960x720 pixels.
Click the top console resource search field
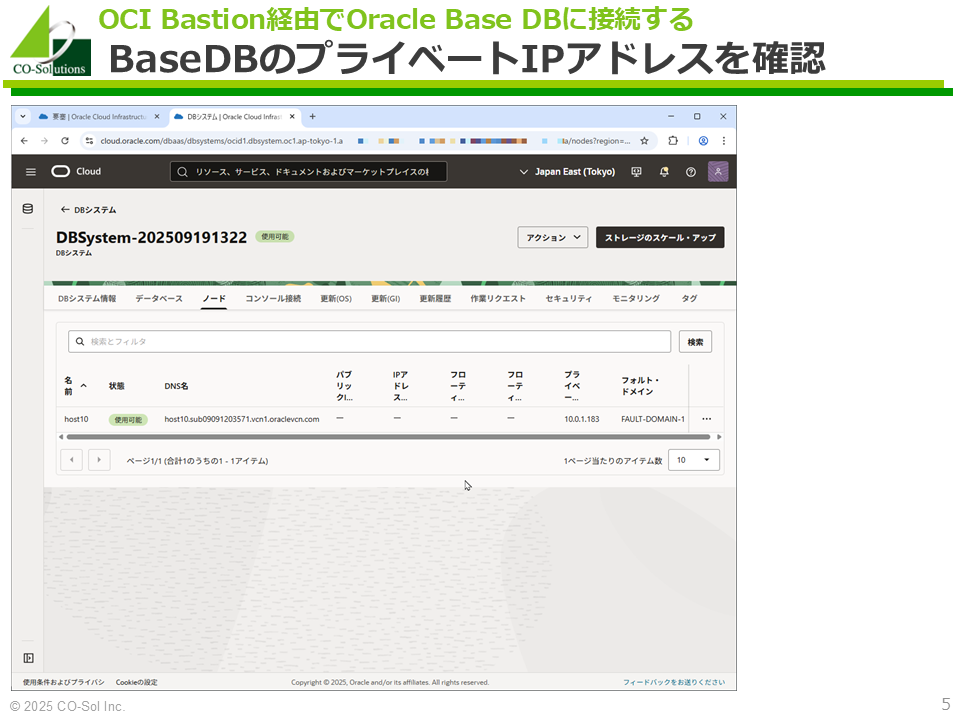point(308,172)
